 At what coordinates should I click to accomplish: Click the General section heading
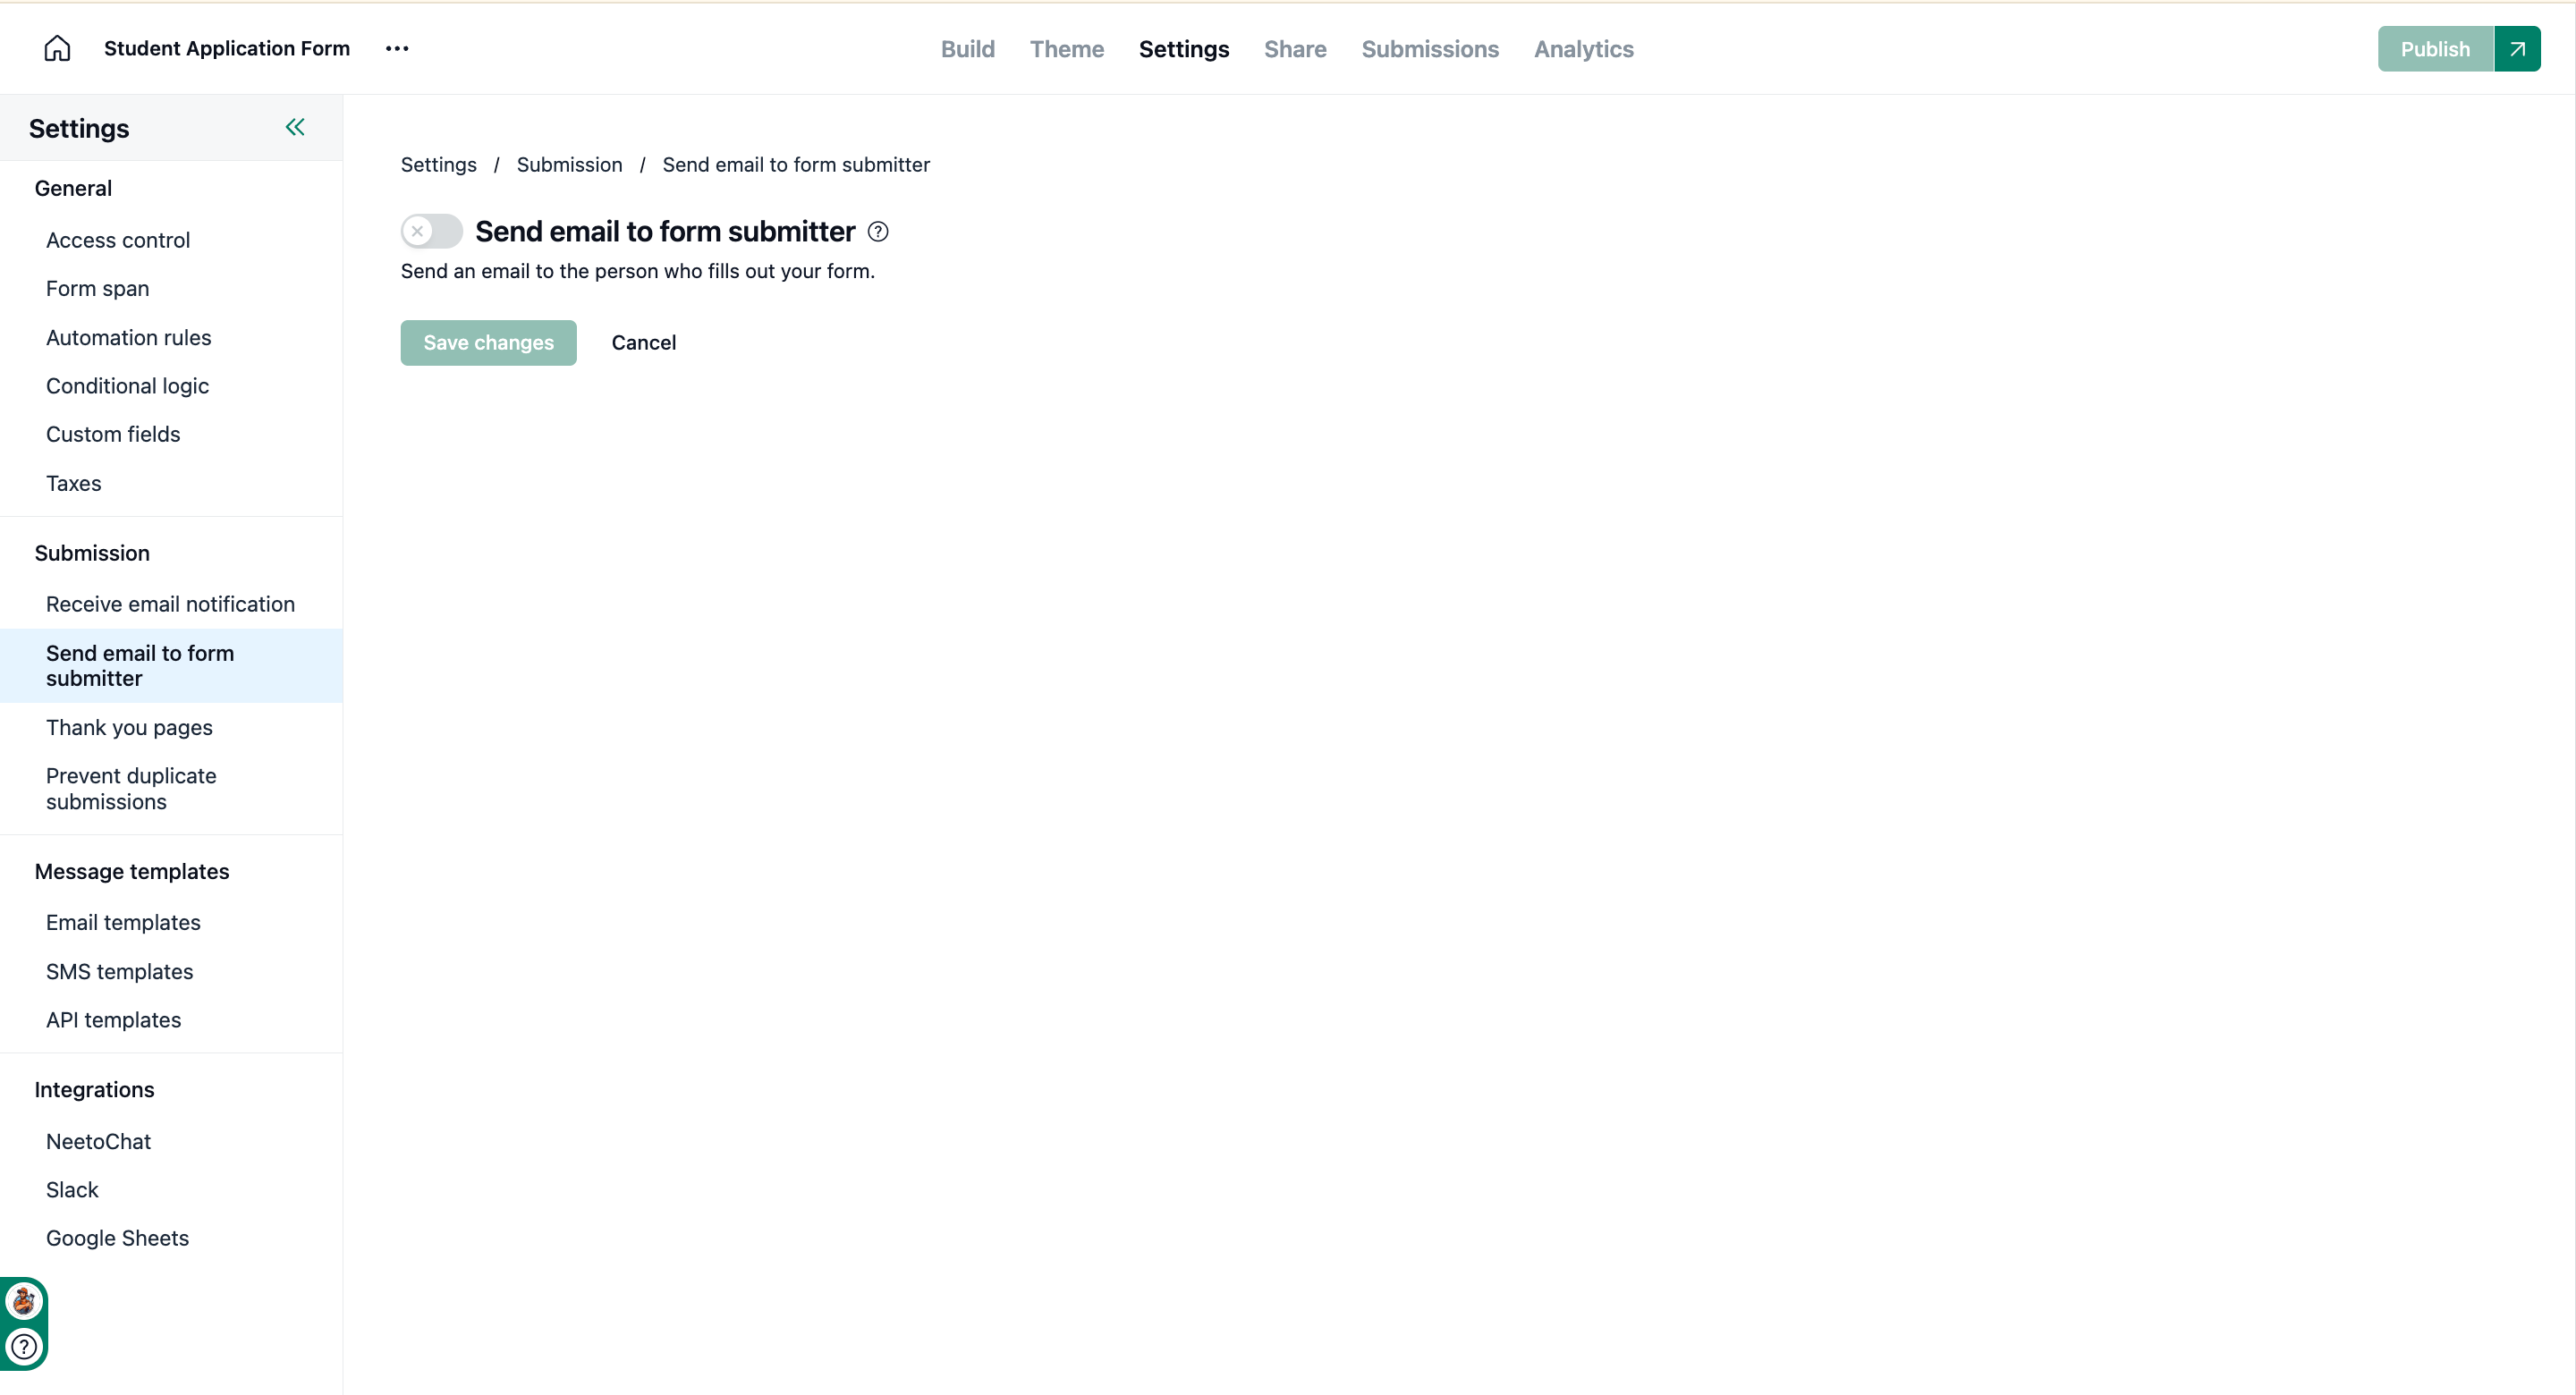click(73, 188)
